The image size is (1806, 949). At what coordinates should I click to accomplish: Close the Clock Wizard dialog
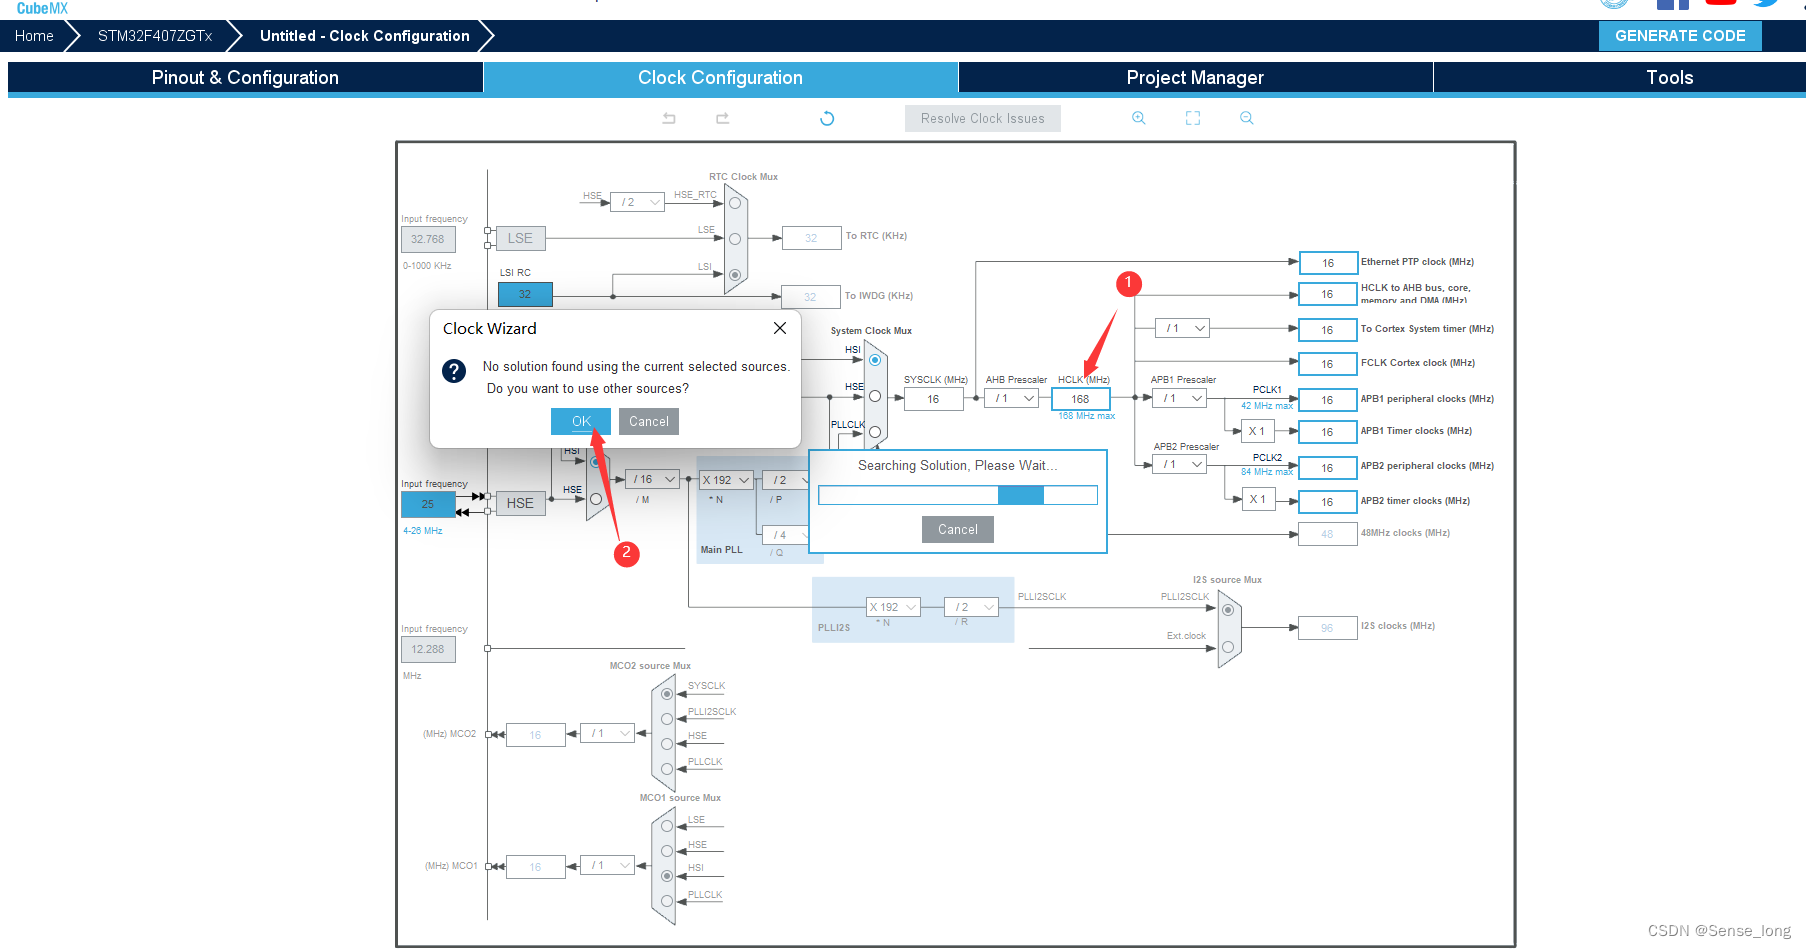780,328
